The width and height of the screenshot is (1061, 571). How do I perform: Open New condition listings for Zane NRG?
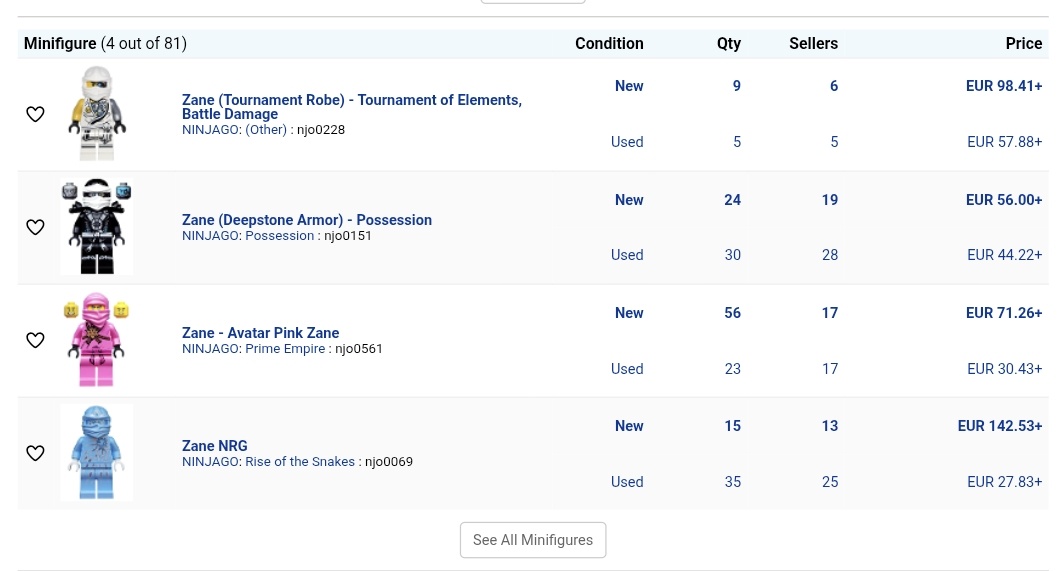coord(629,426)
